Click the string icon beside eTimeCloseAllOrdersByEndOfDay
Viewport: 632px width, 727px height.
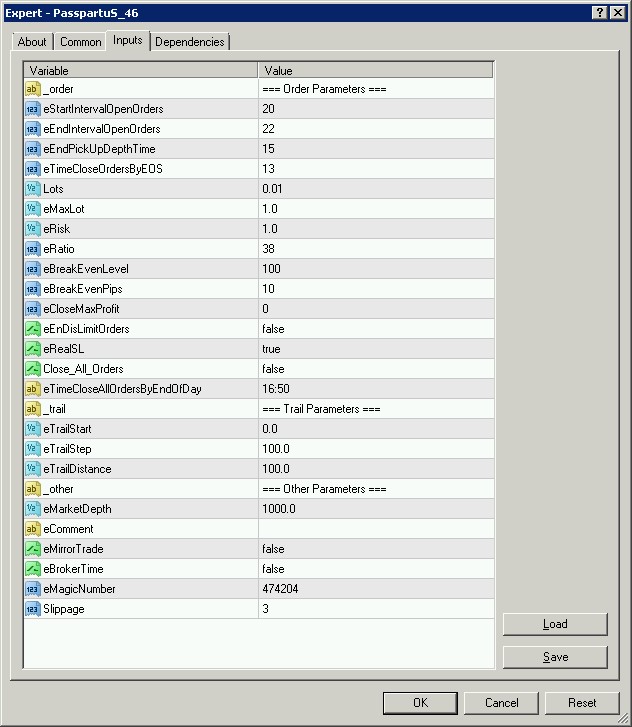32,389
